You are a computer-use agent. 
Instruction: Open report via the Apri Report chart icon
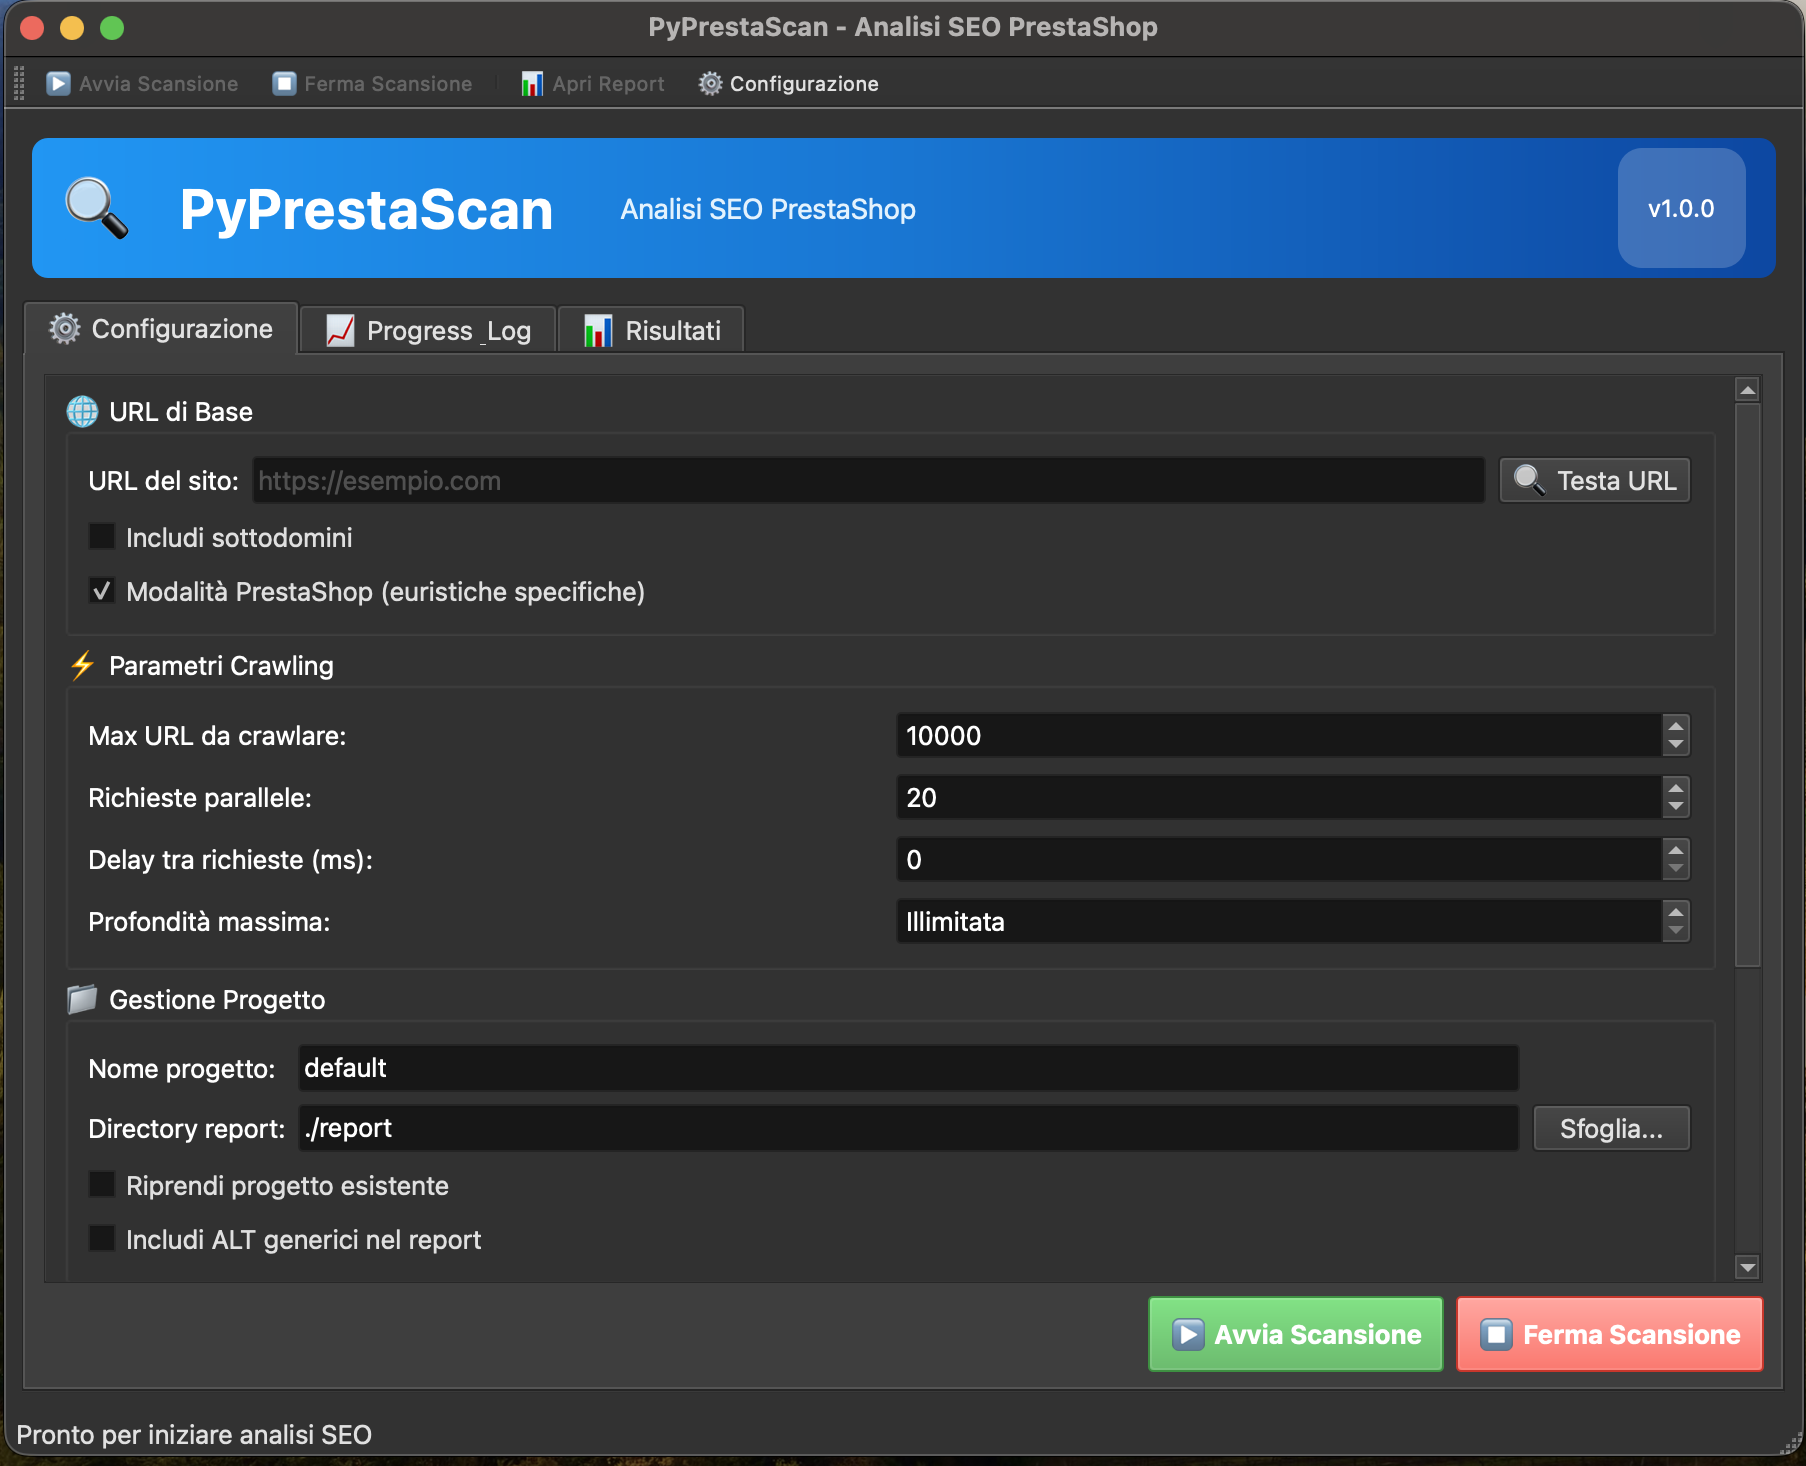pos(530,83)
